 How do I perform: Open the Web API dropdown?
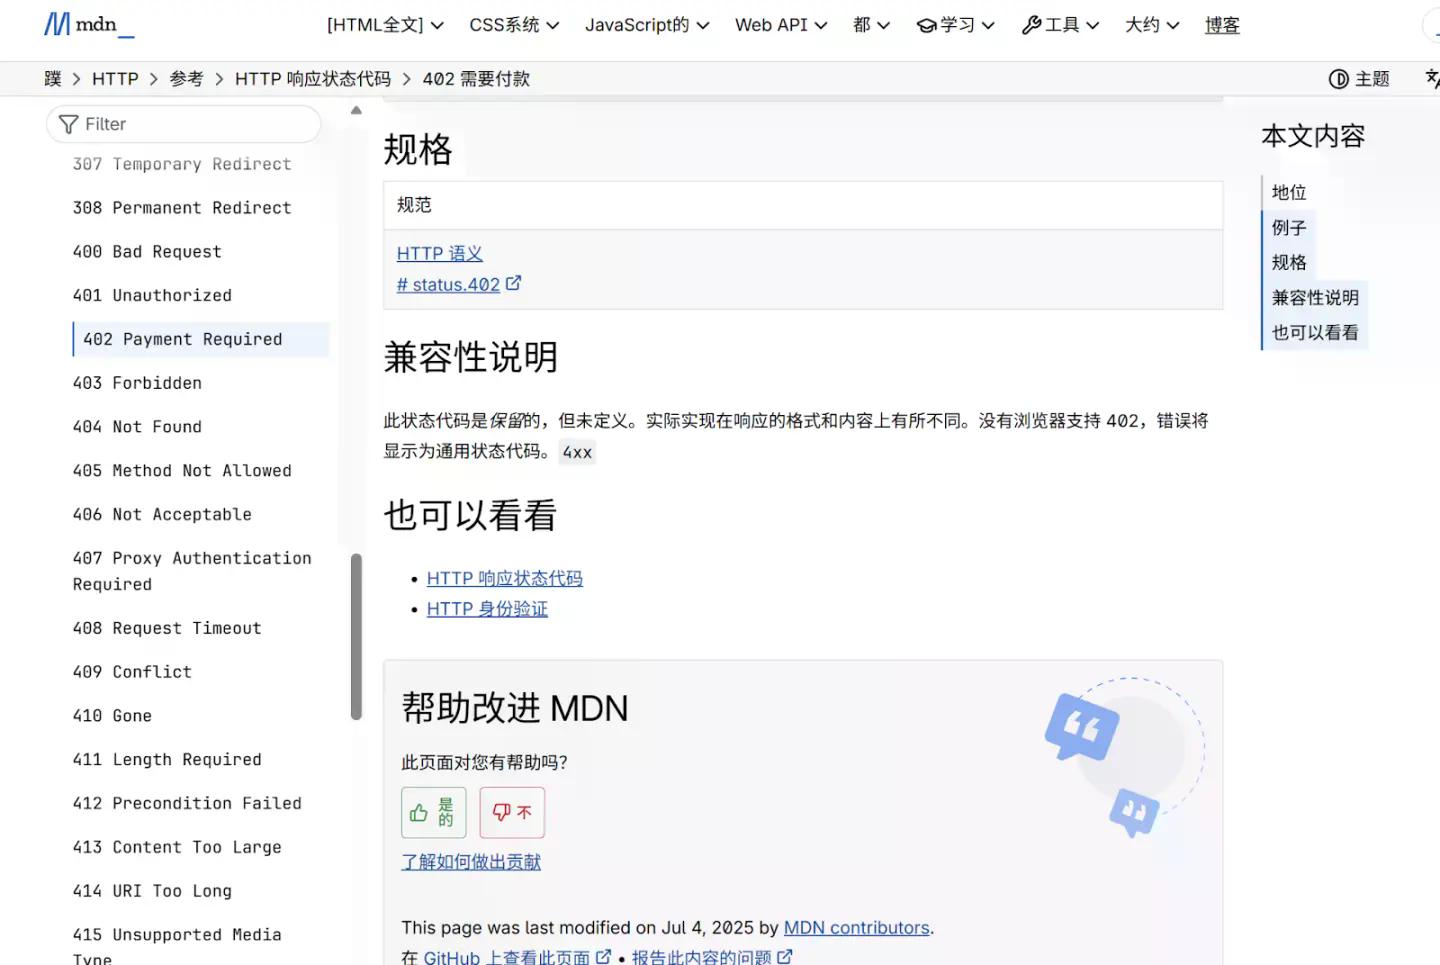pyautogui.click(x=772, y=25)
